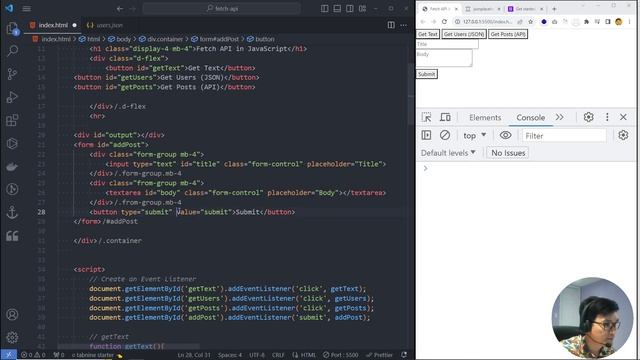
Task: Reload the browser page
Action: [444, 22]
